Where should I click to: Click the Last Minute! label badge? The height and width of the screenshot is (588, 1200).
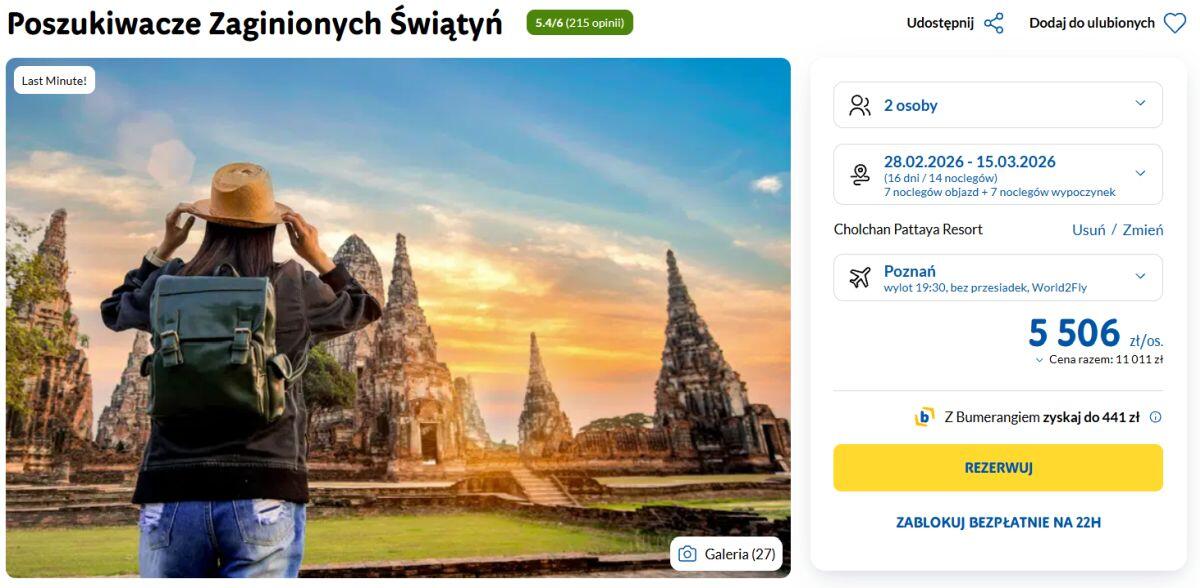[x=54, y=81]
